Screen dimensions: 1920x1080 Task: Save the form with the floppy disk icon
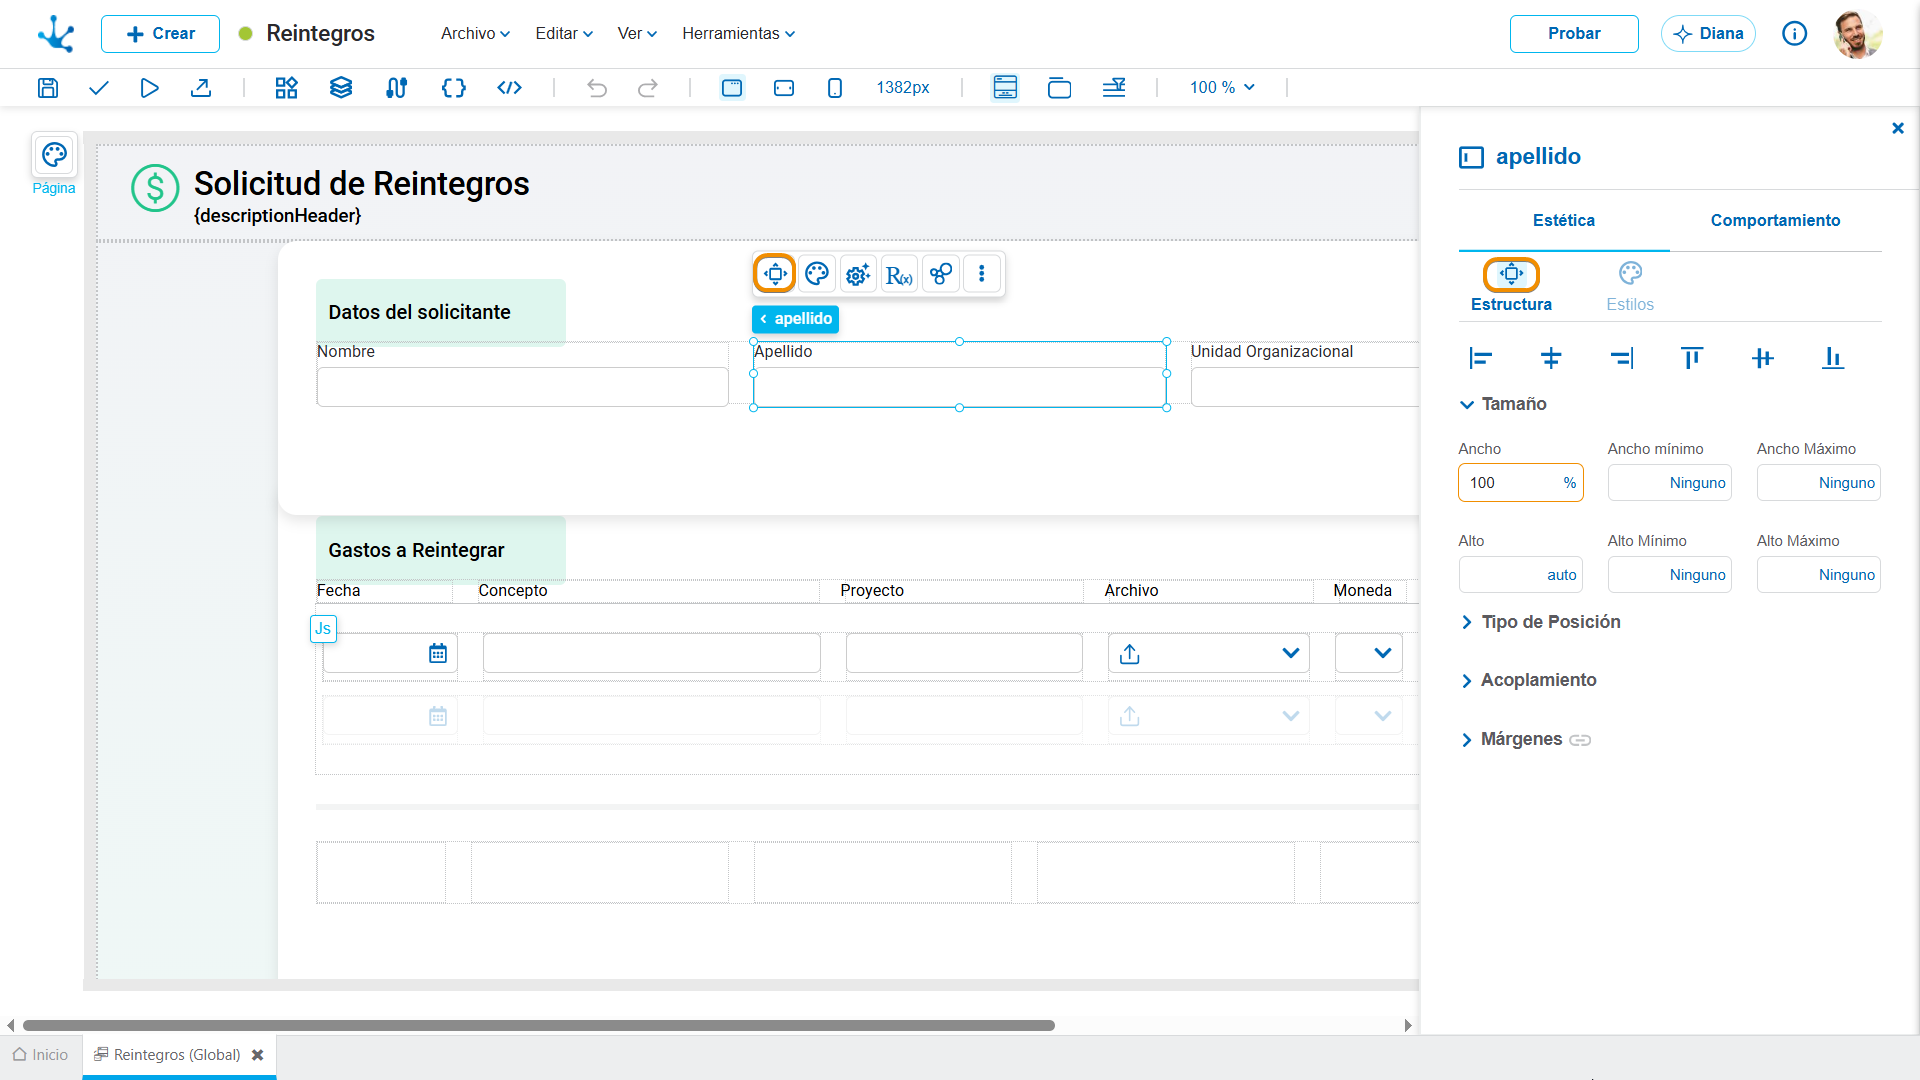click(48, 88)
